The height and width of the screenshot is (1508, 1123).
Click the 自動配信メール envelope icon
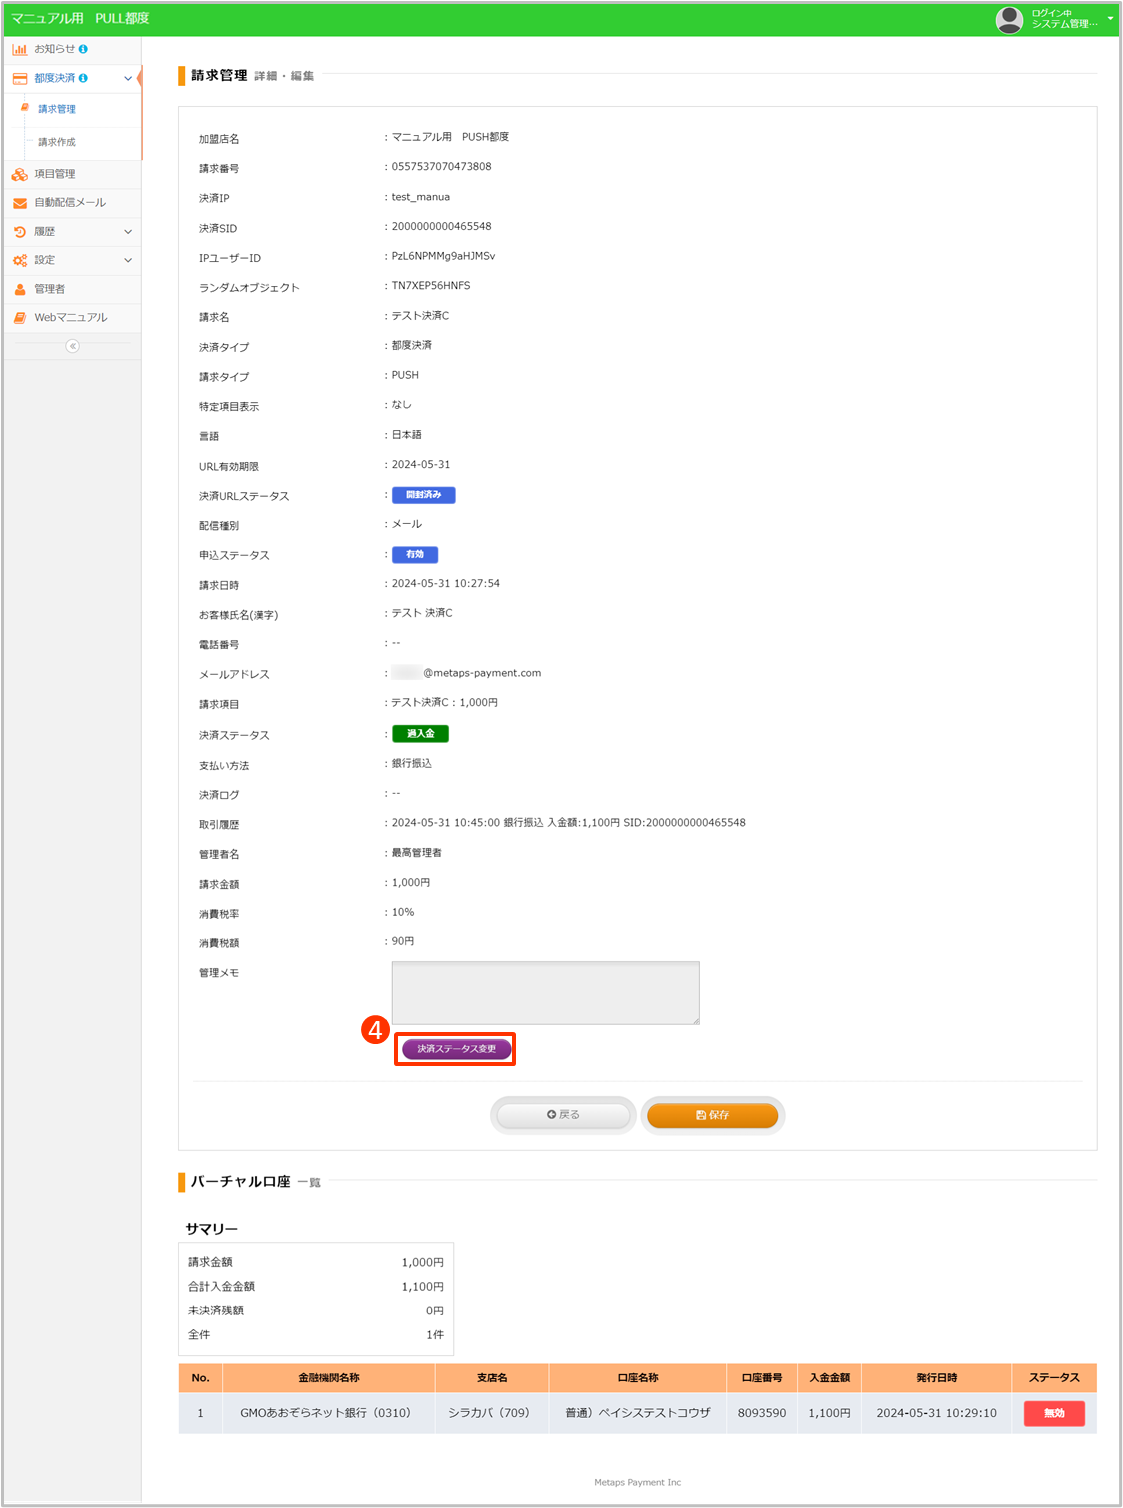[20, 203]
